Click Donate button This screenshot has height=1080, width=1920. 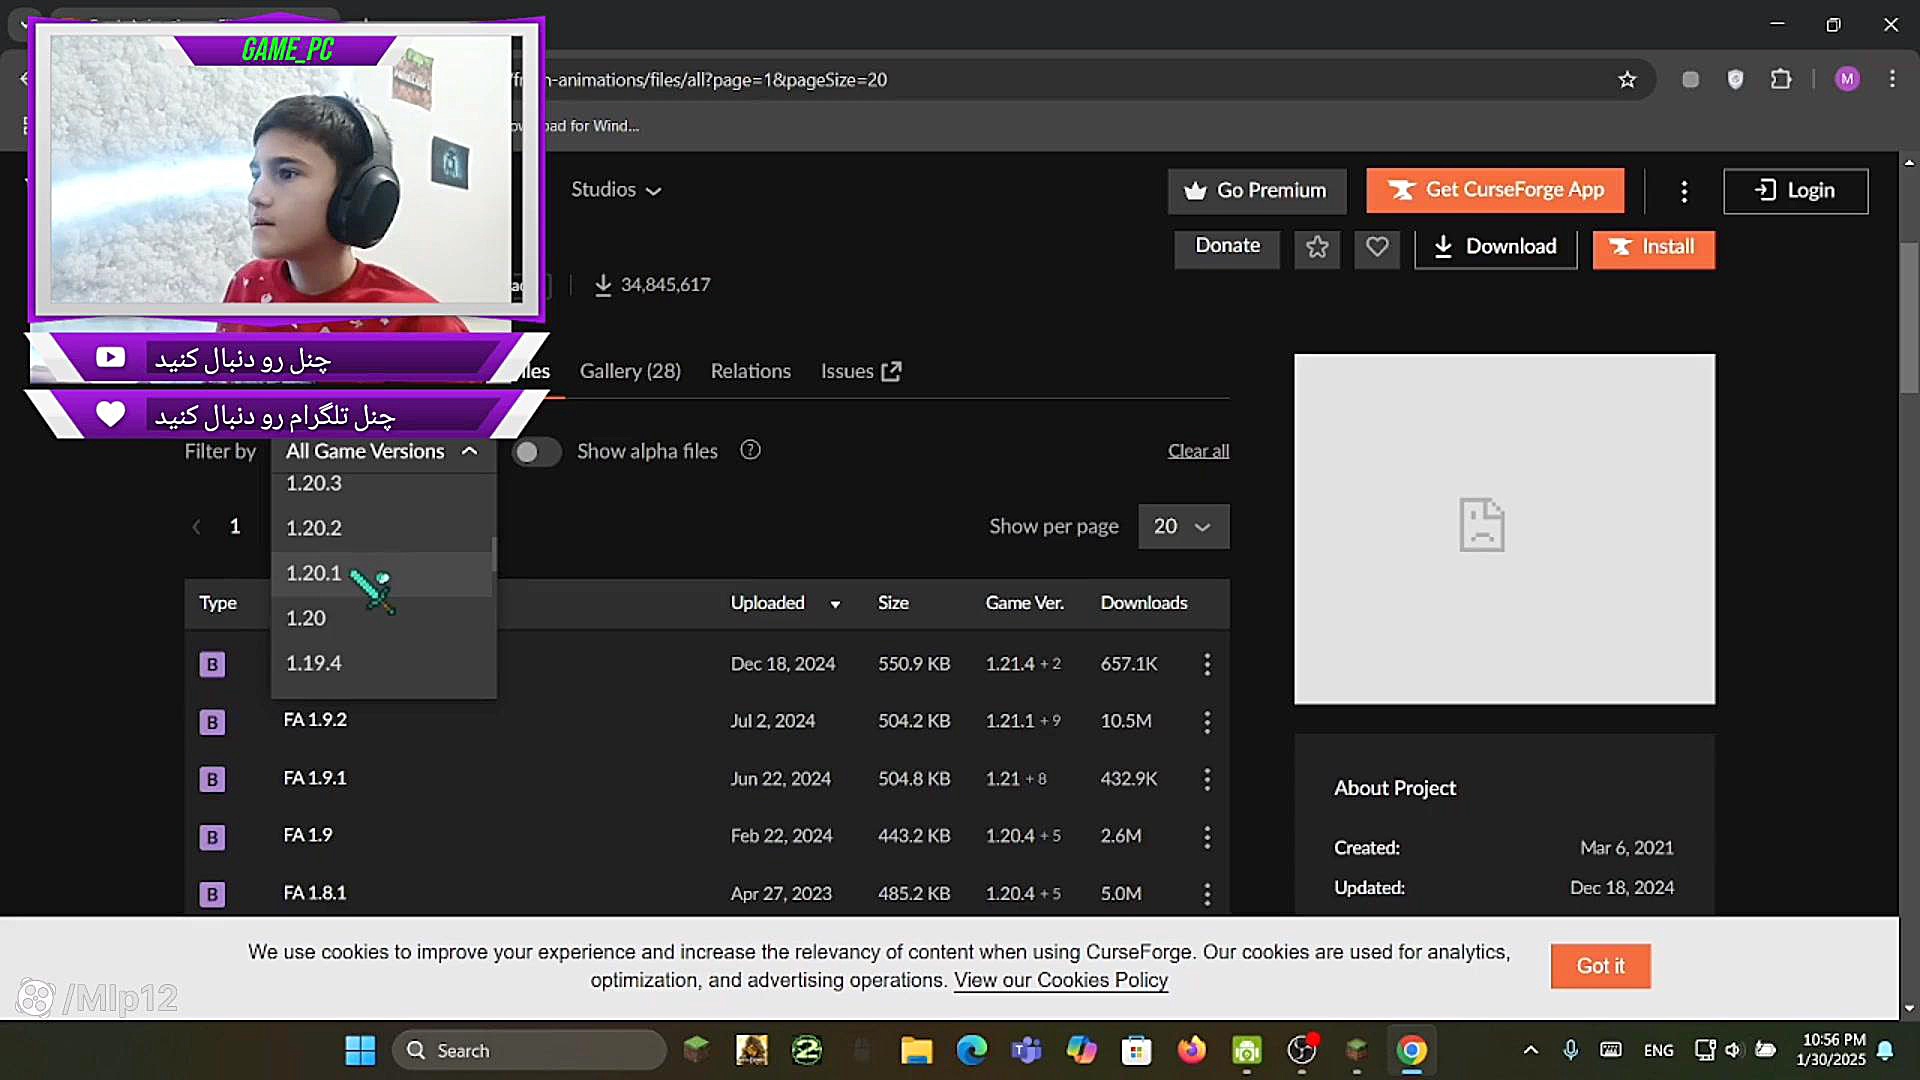pyautogui.click(x=1227, y=247)
